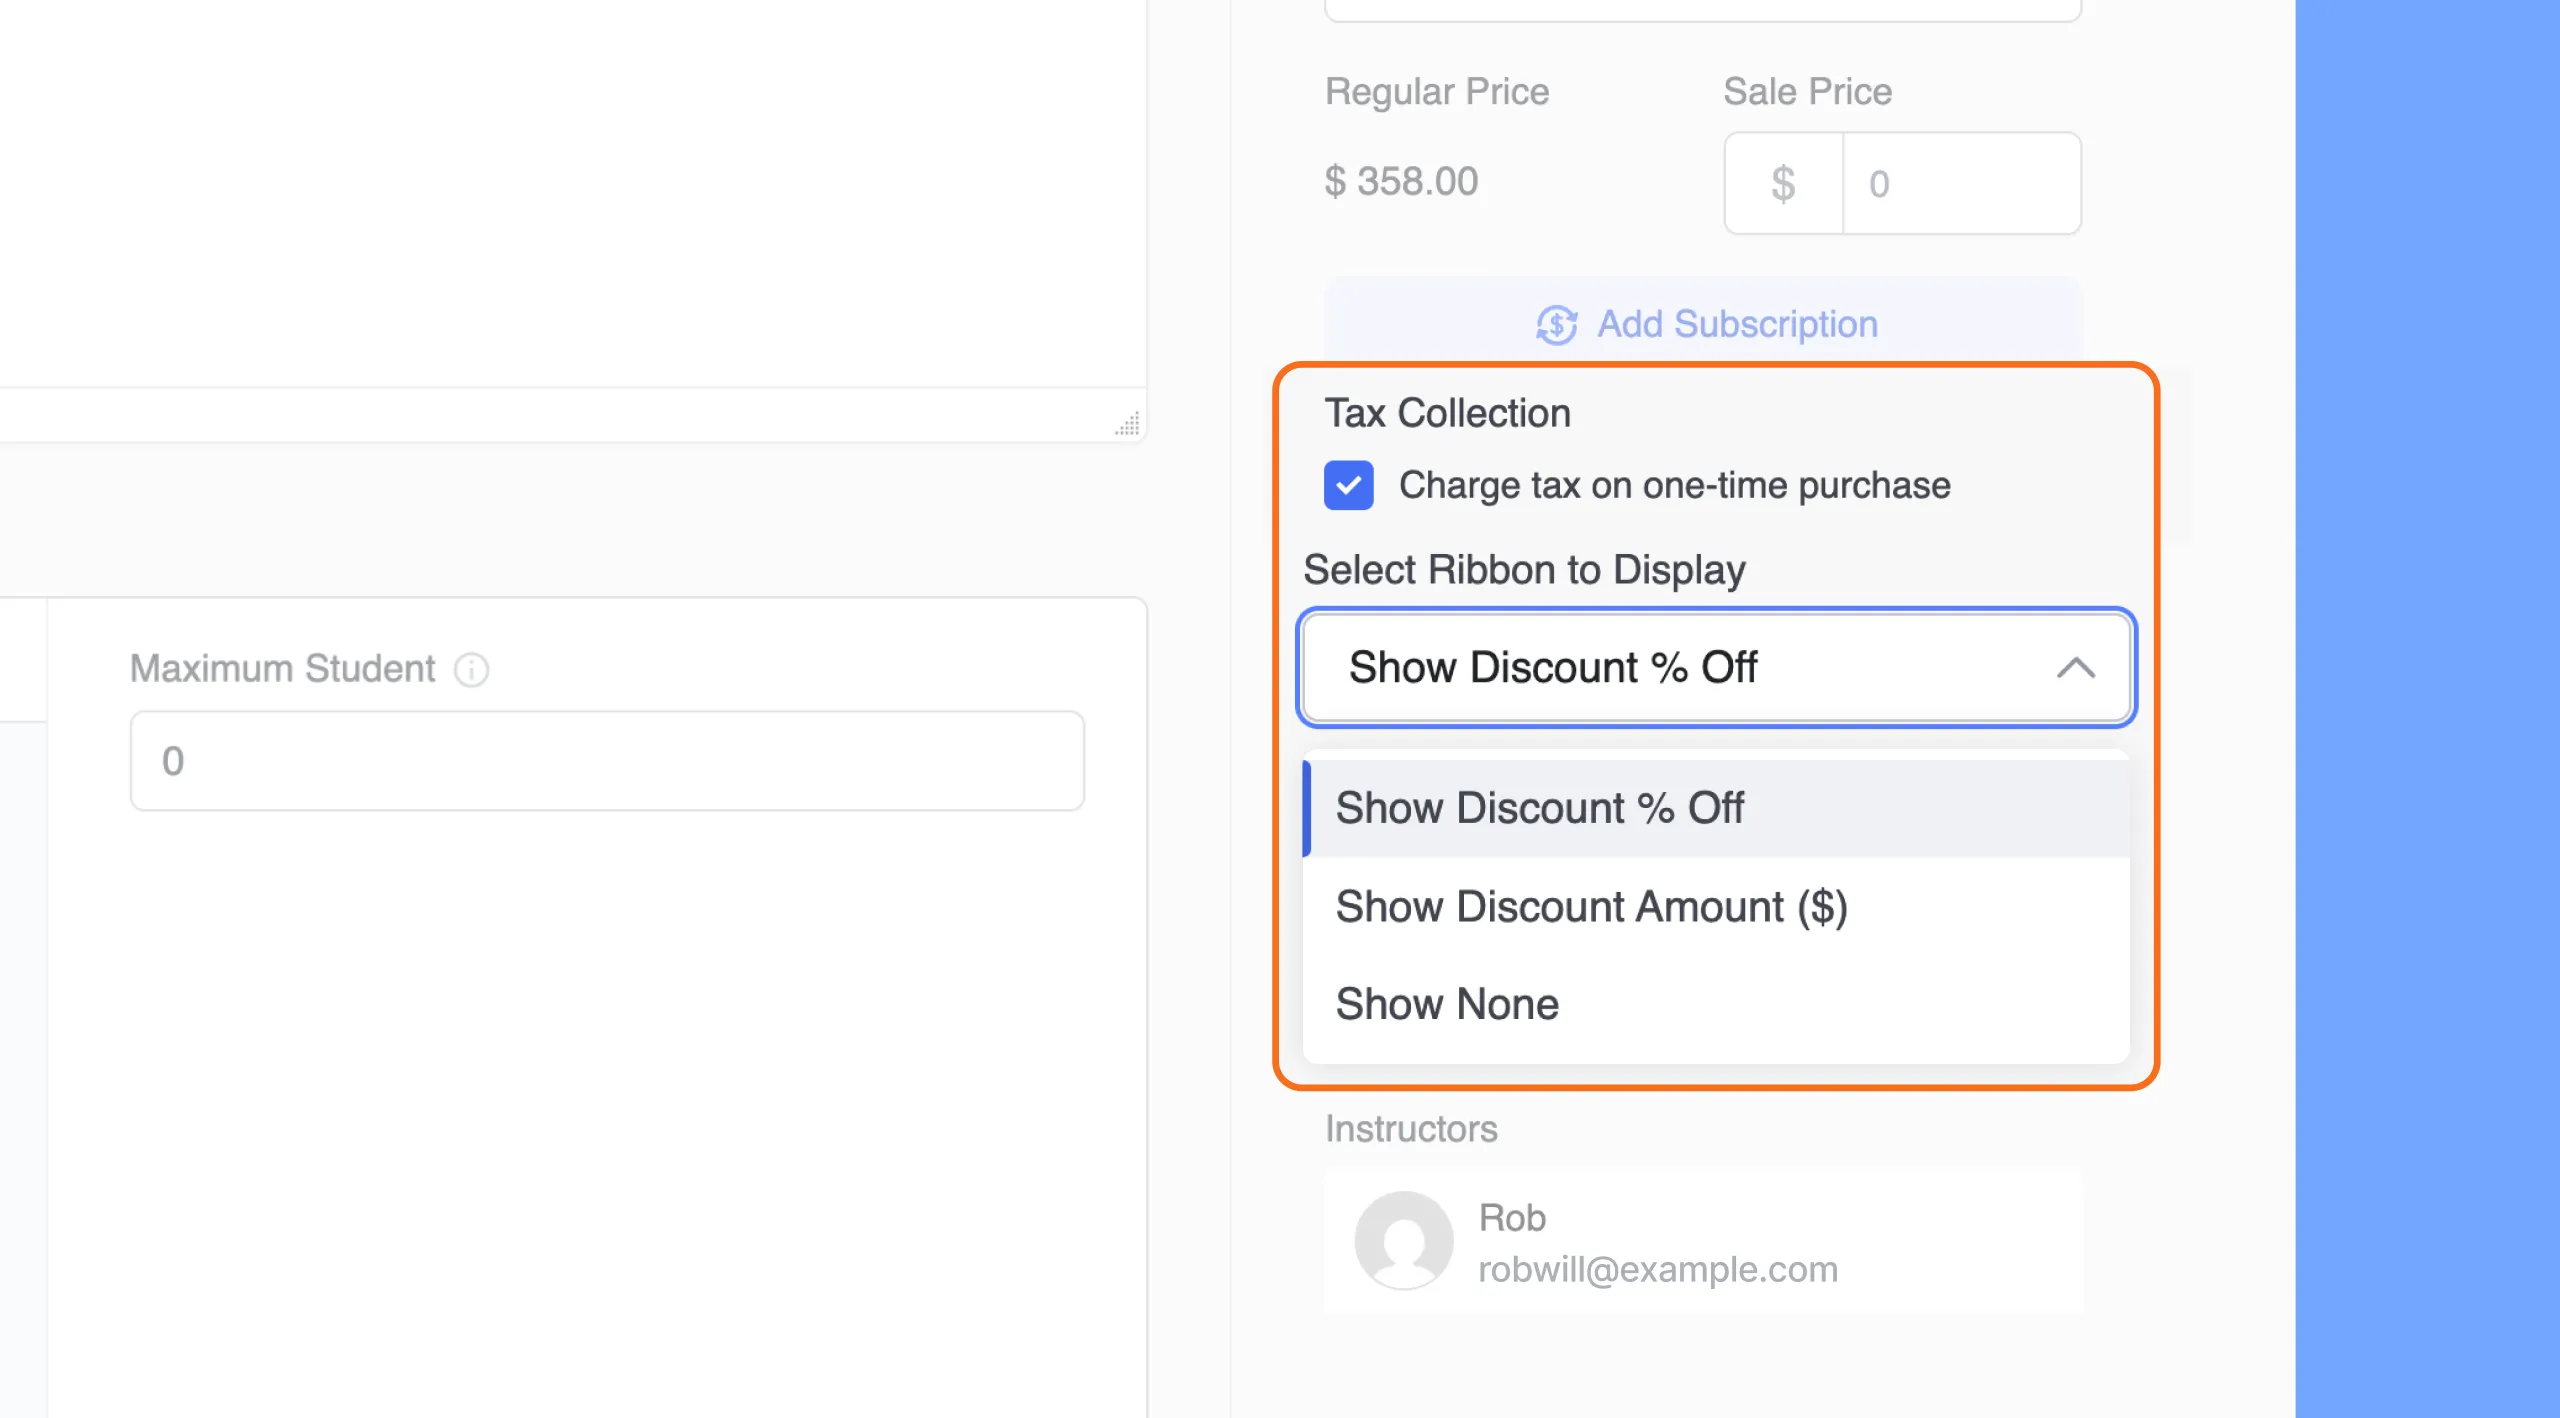This screenshot has height=1418, width=2560.
Task: Focus the Sale Price input field
Action: click(x=1961, y=184)
